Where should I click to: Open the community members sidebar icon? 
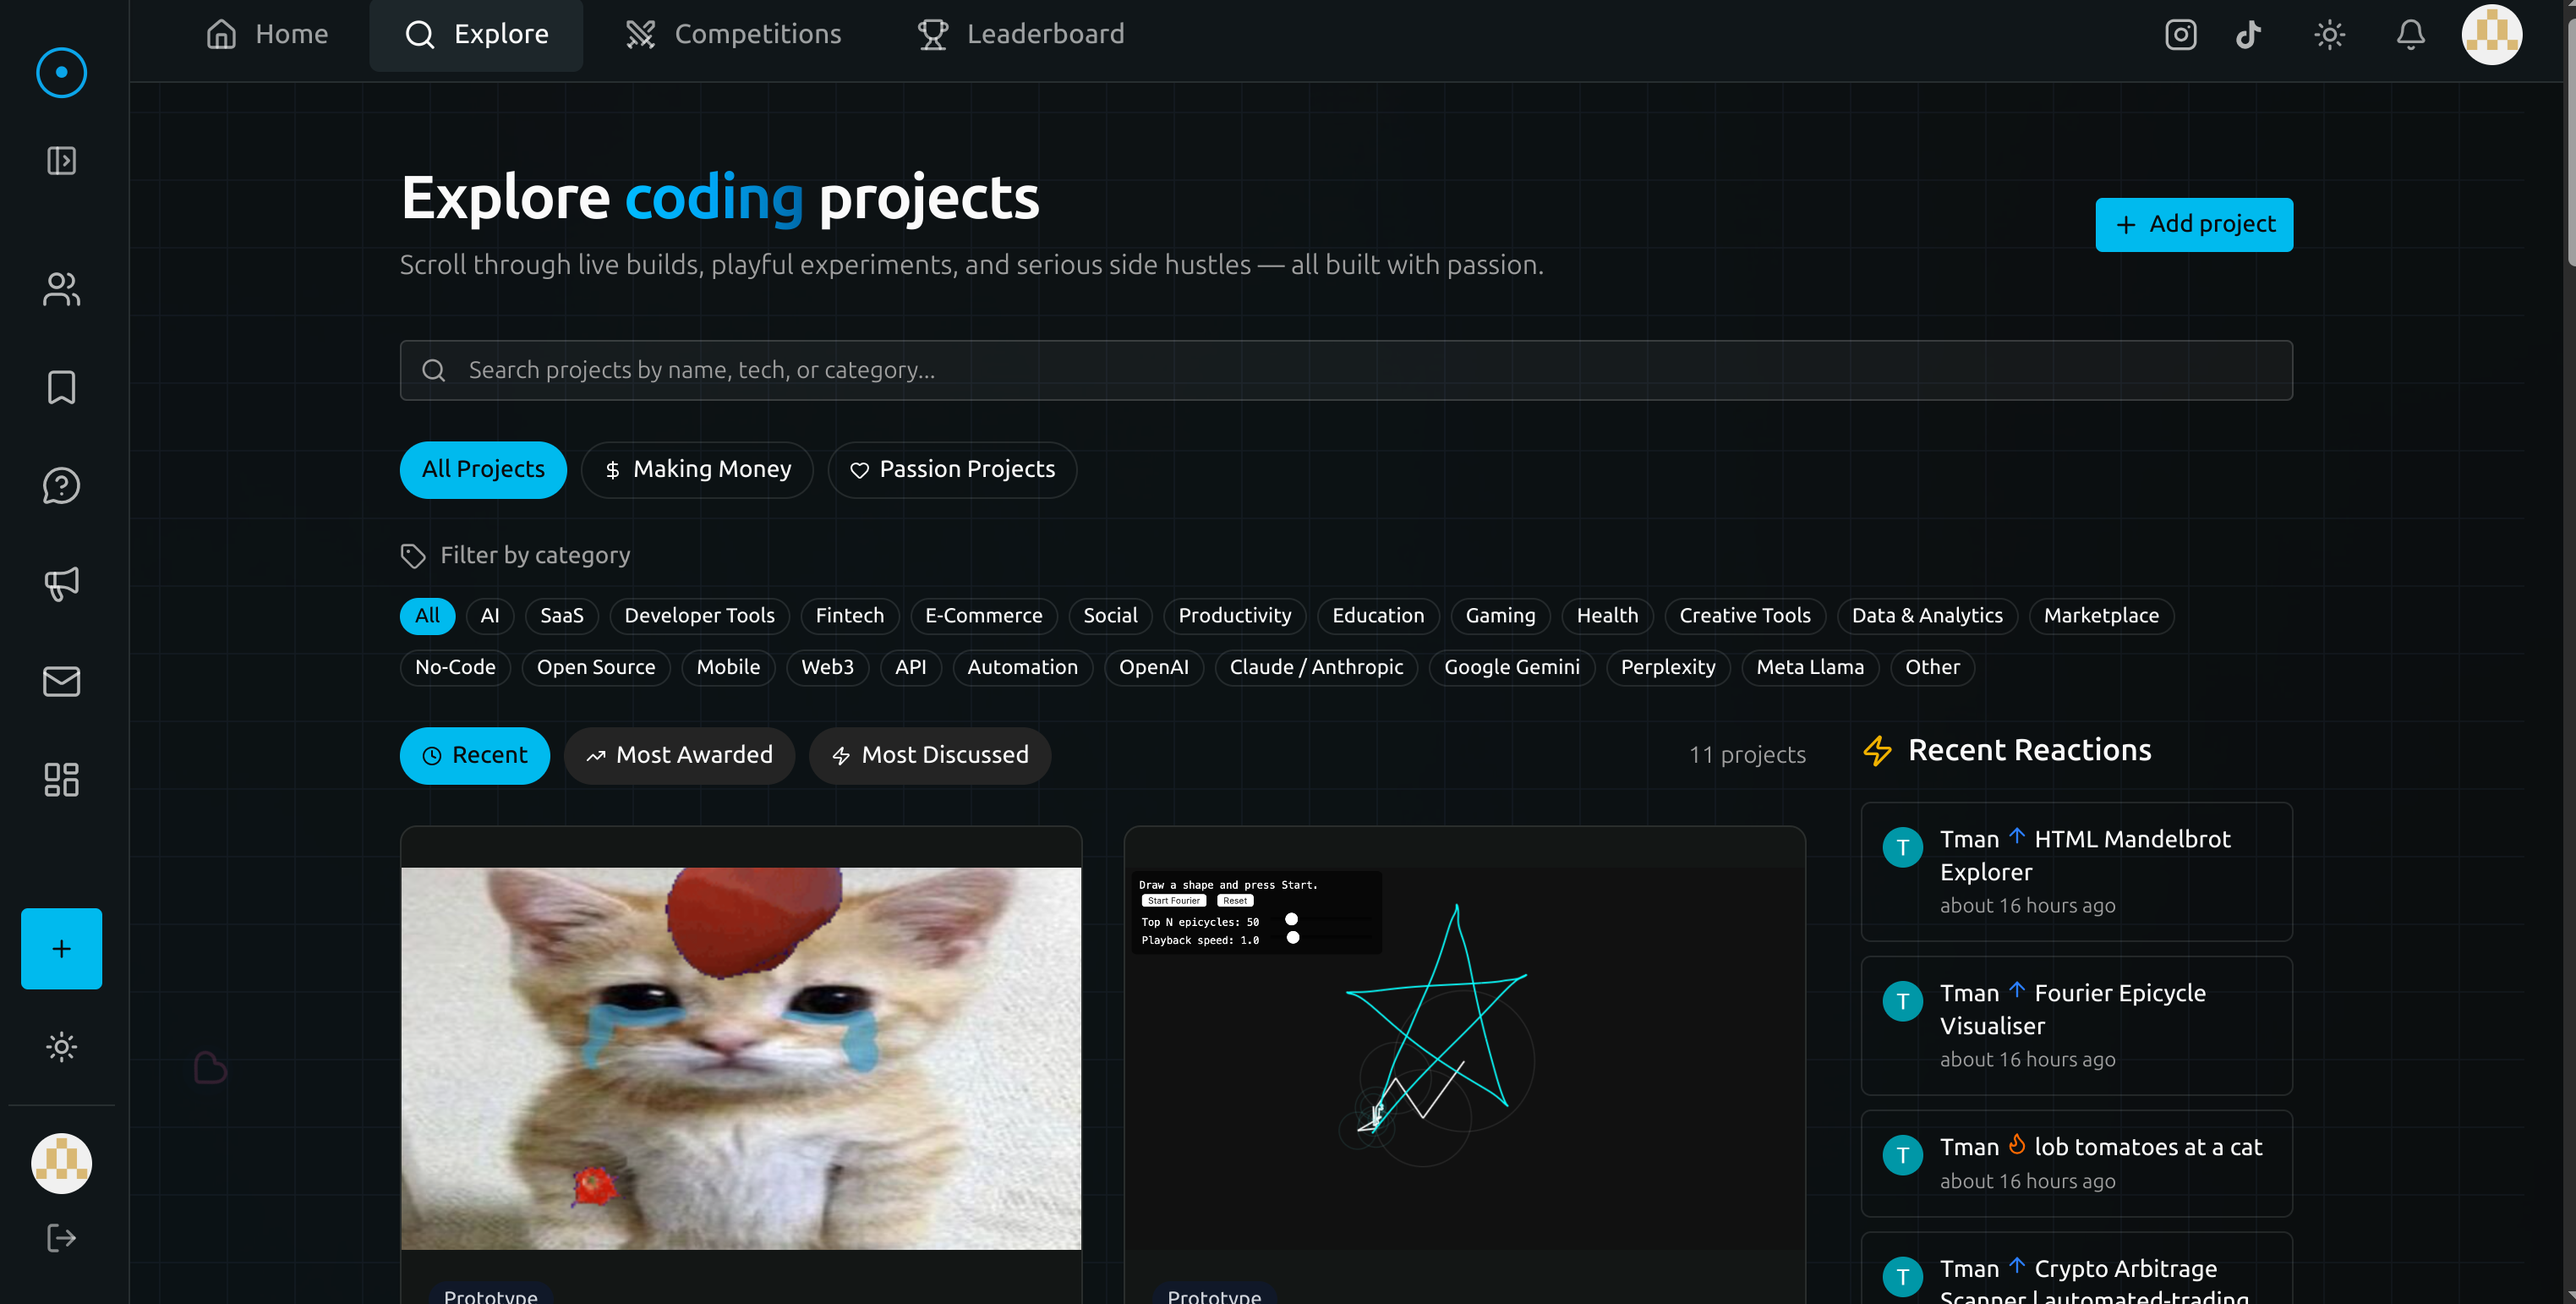pyautogui.click(x=60, y=290)
